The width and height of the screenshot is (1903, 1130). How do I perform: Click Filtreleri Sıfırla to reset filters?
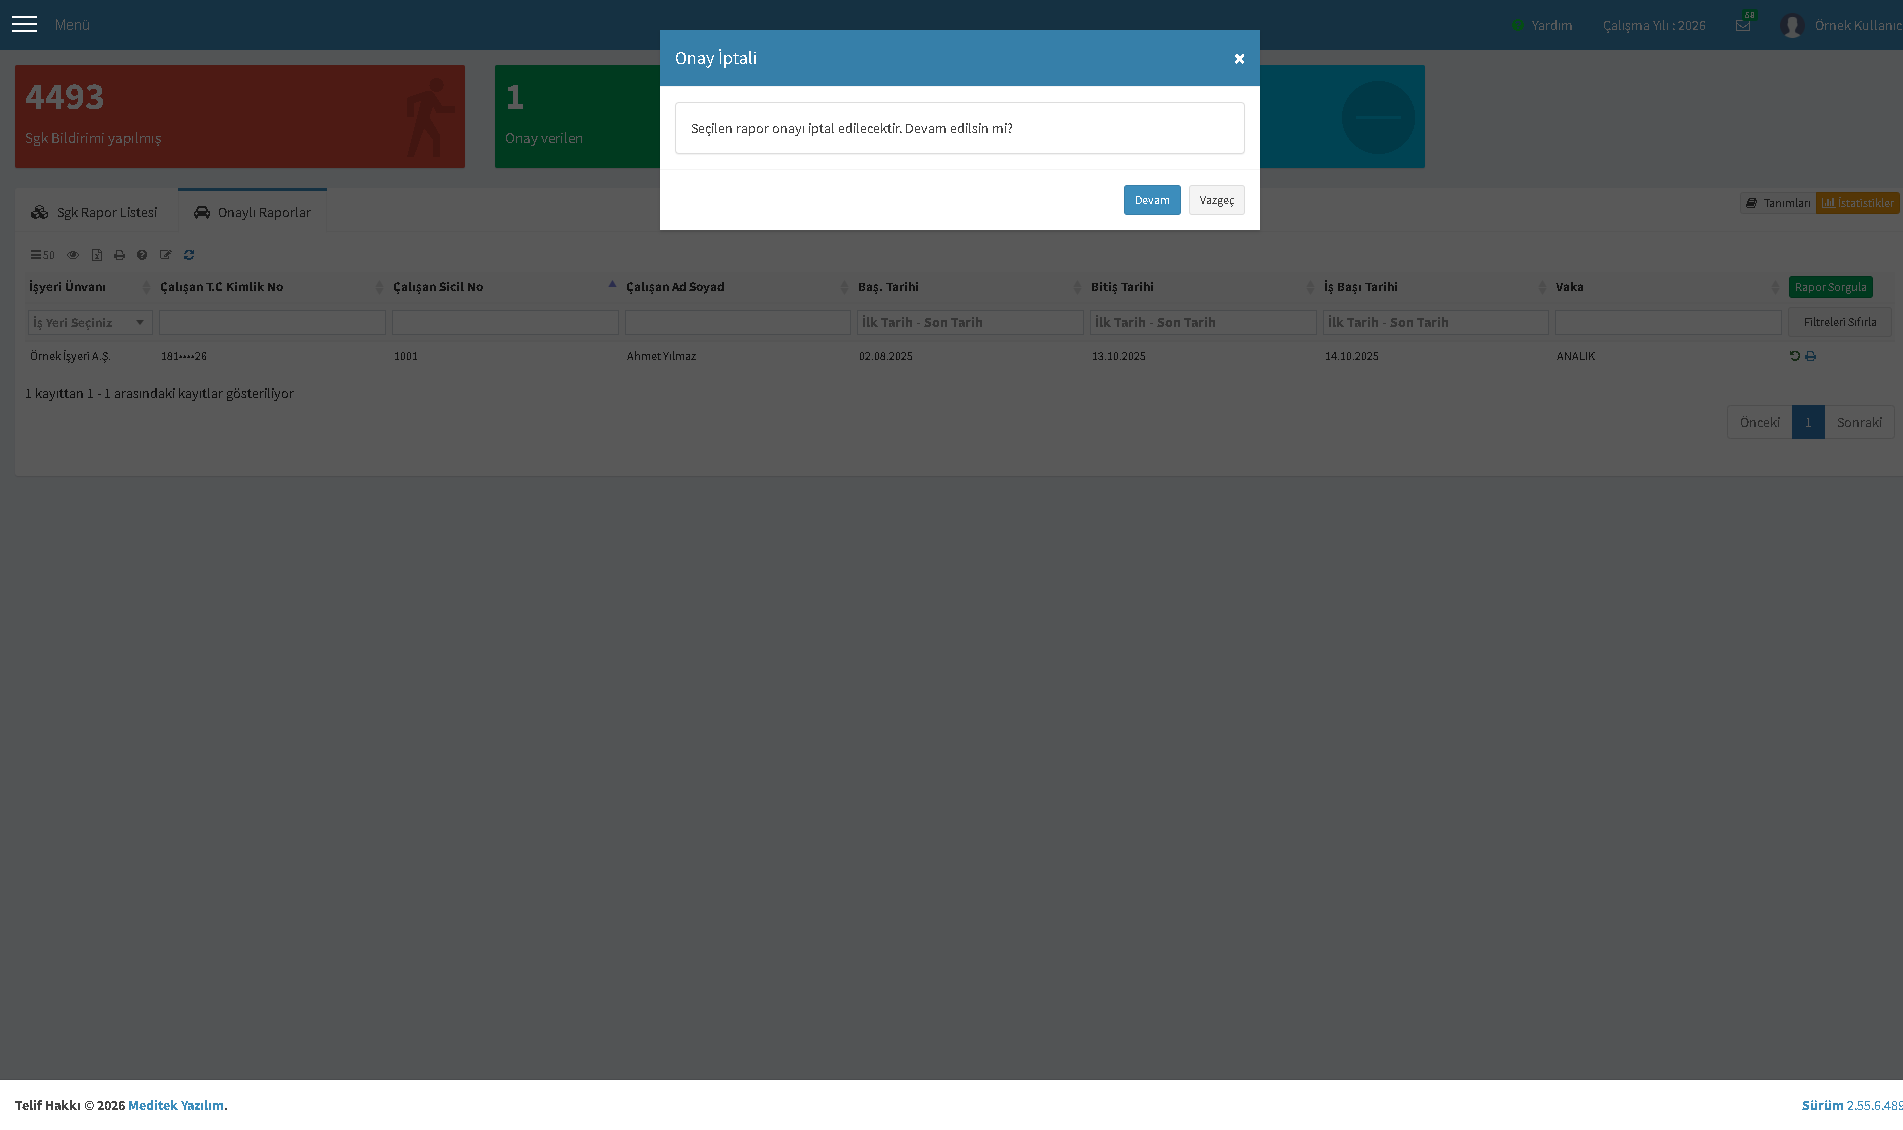[x=1840, y=322]
